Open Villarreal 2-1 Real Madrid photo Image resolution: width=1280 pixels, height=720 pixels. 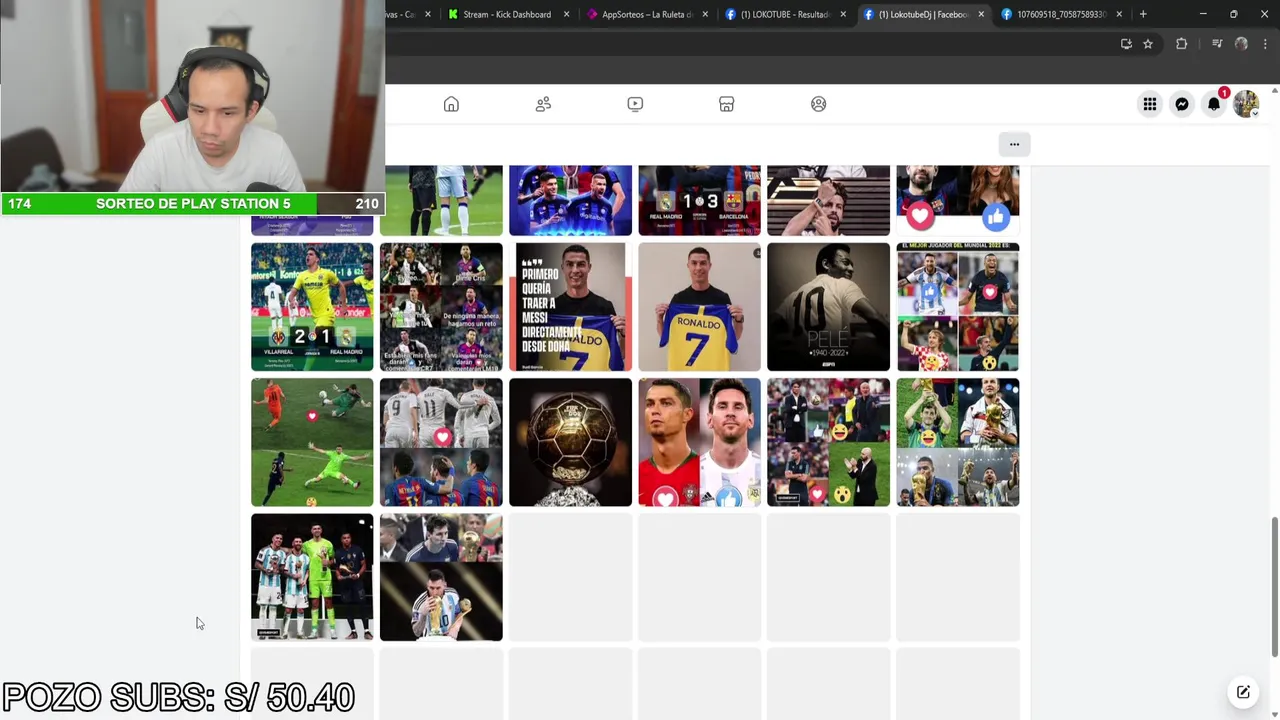coord(312,307)
